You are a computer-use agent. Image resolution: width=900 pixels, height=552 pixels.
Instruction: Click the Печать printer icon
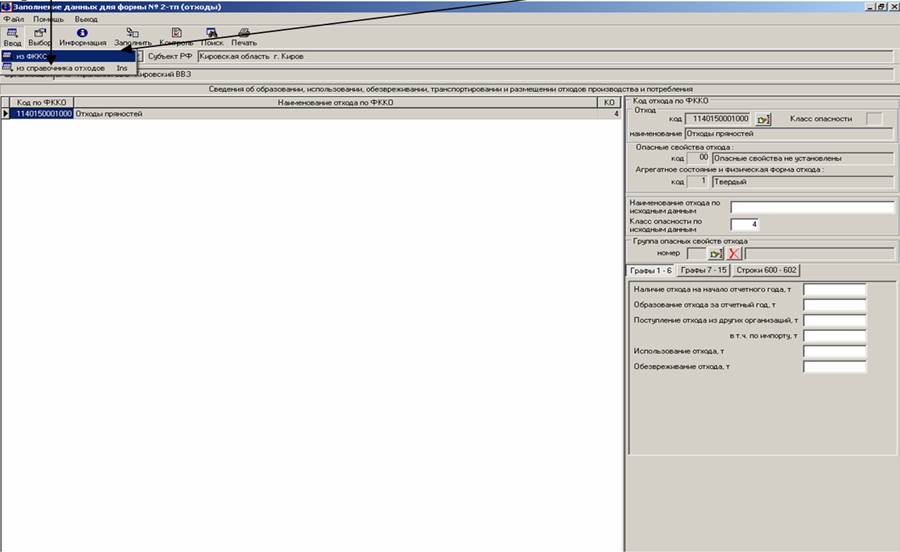pyautogui.click(x=244, y=37)
